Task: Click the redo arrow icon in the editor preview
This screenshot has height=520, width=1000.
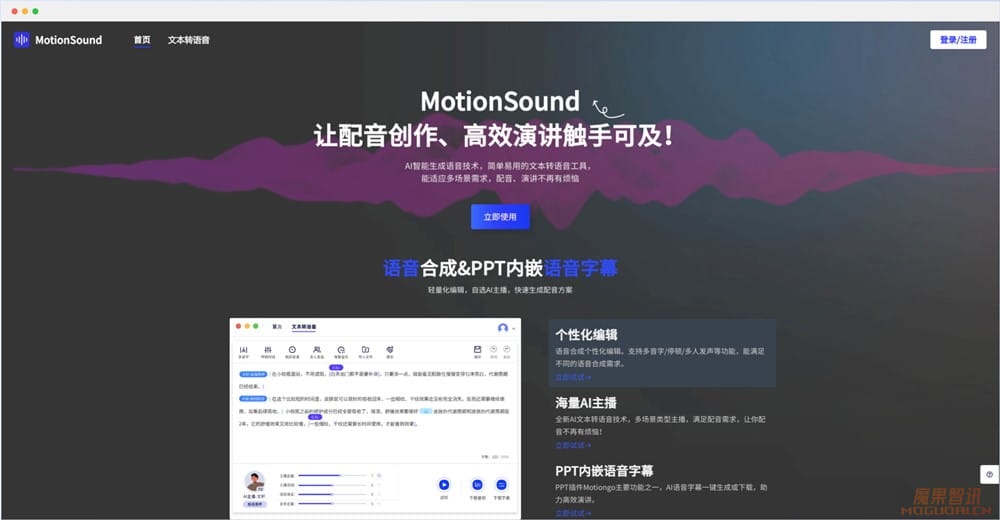Action: [507, 351]
